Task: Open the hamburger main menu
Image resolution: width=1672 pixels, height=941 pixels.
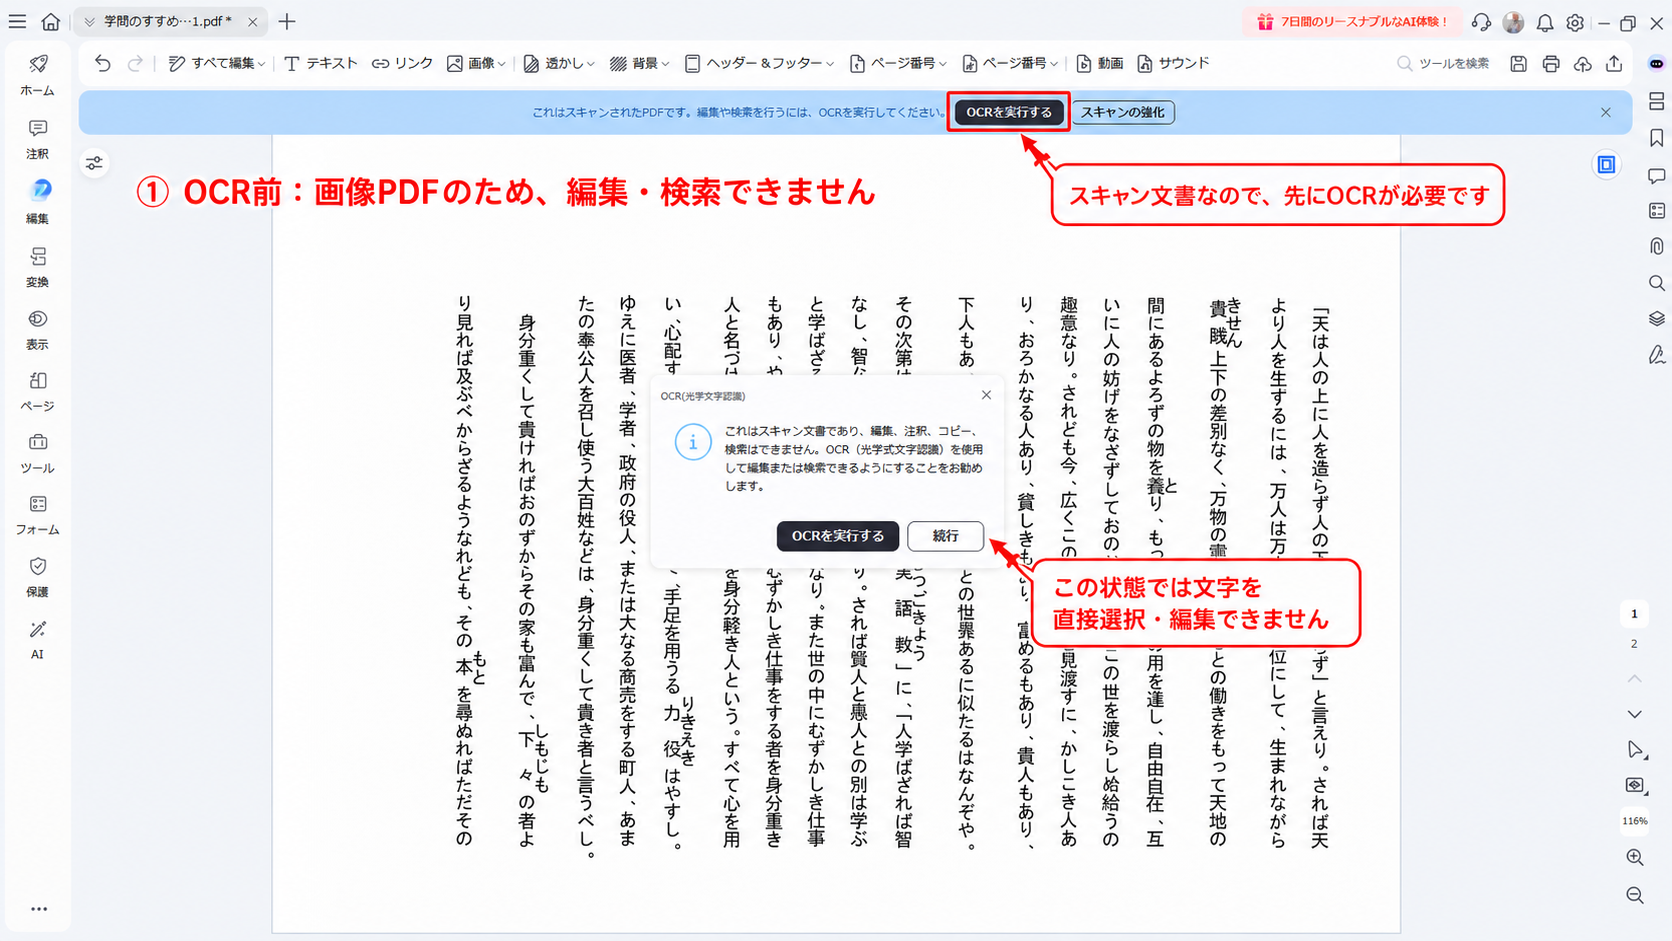Action: [17, 21]
